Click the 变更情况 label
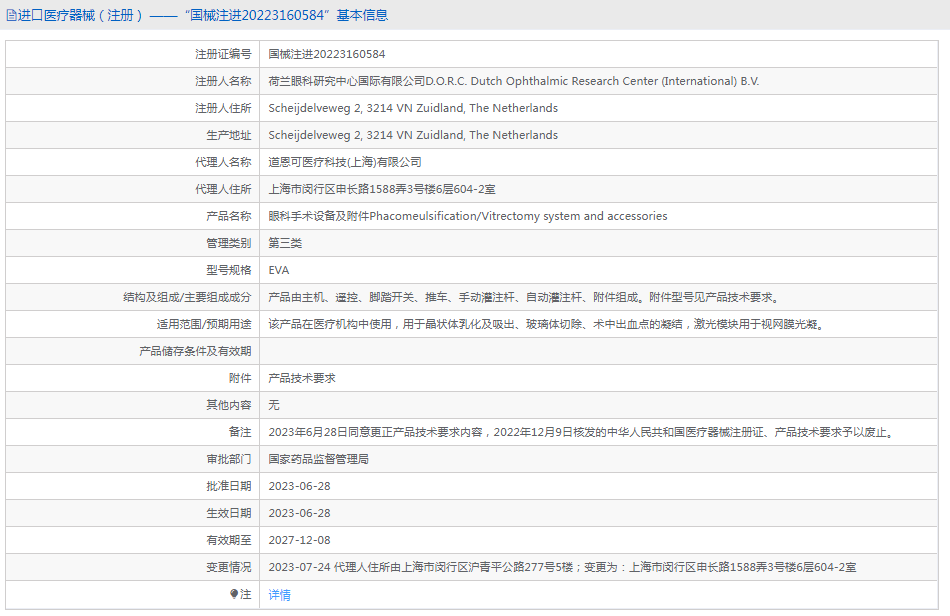The height and width of the screenshot is (616, 950). click(228, 568)
